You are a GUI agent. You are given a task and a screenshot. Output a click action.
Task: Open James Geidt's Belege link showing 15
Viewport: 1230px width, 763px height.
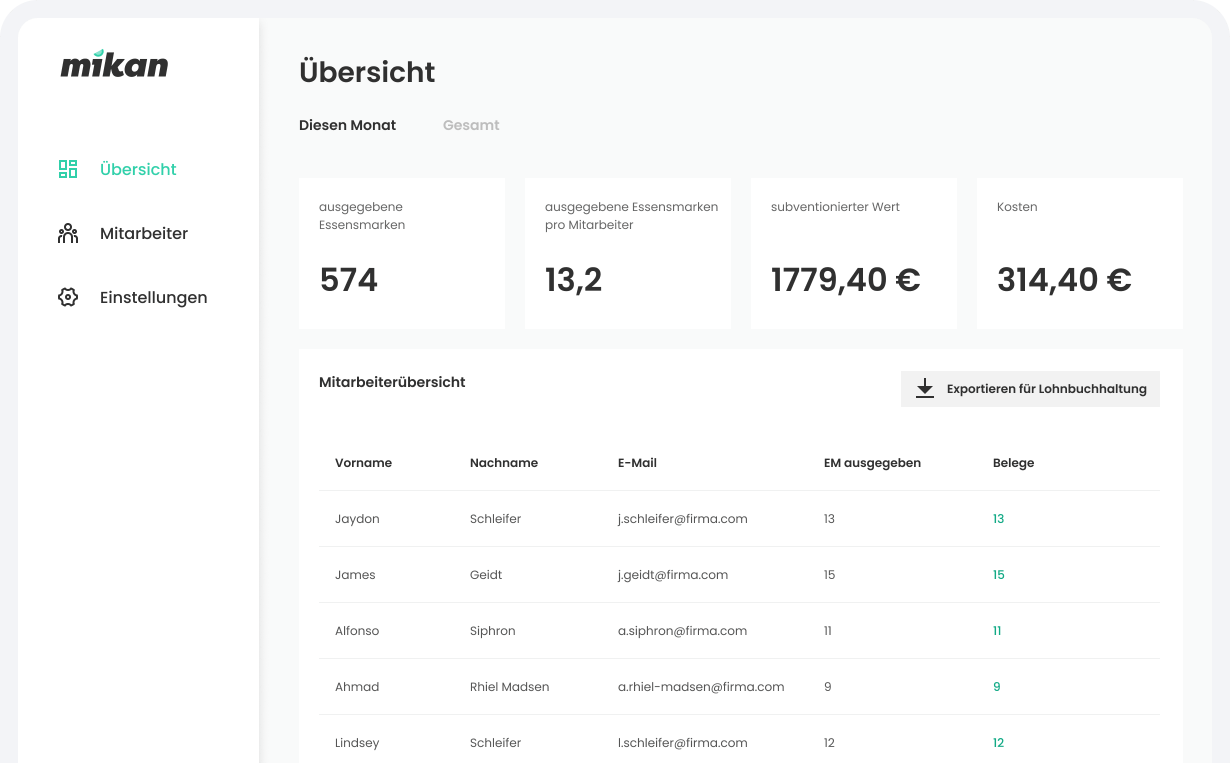(997, 575)
